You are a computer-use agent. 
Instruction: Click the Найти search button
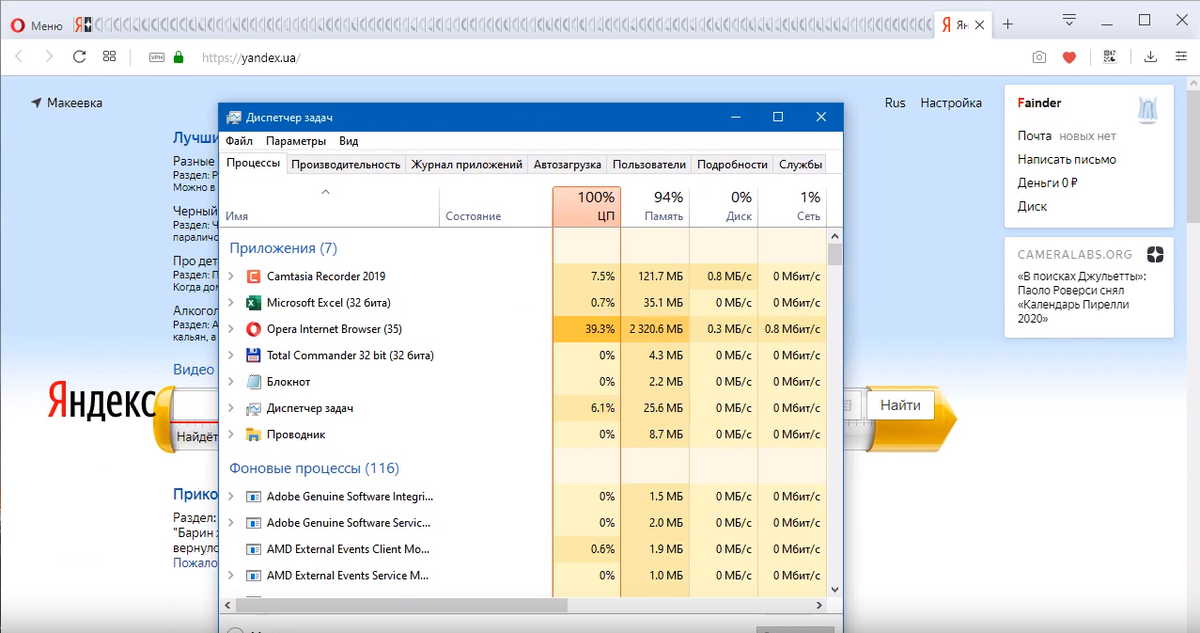(901, 405)
